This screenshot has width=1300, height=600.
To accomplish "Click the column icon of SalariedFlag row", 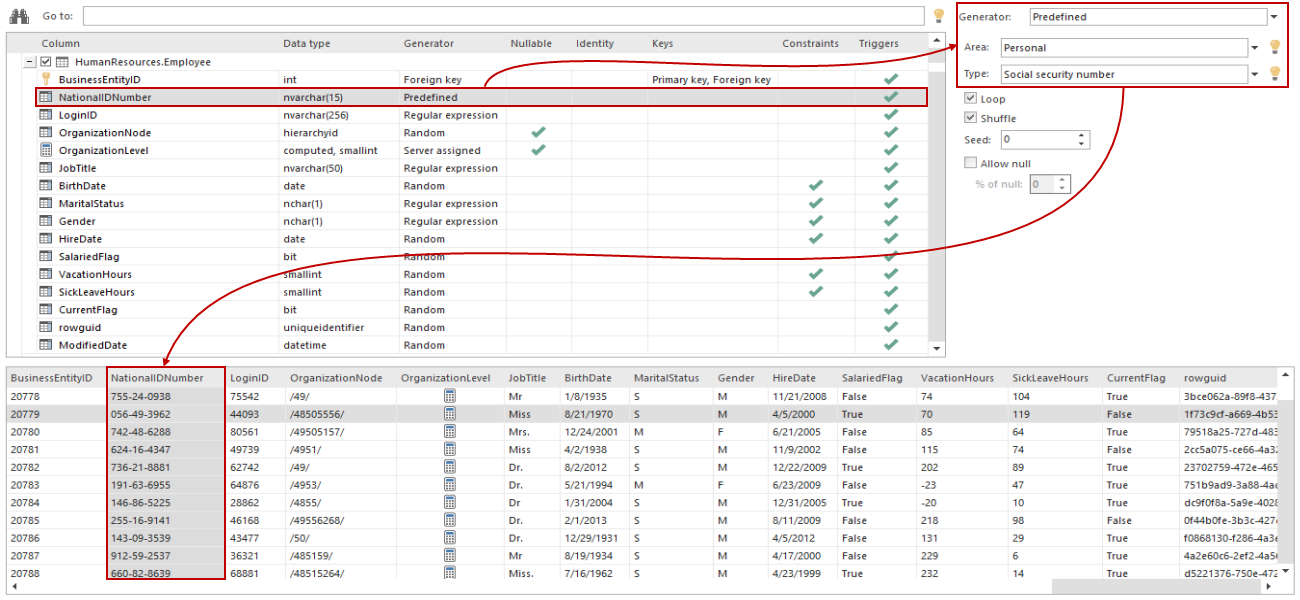I will (45, 257).
